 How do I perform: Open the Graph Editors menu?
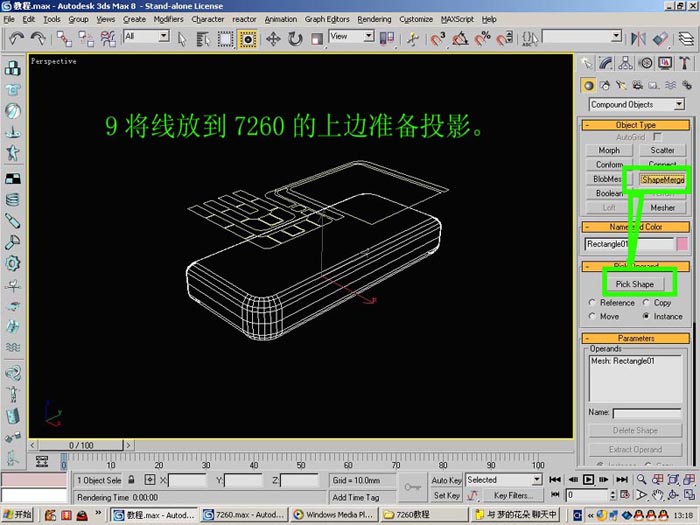(x=327, y=19)
